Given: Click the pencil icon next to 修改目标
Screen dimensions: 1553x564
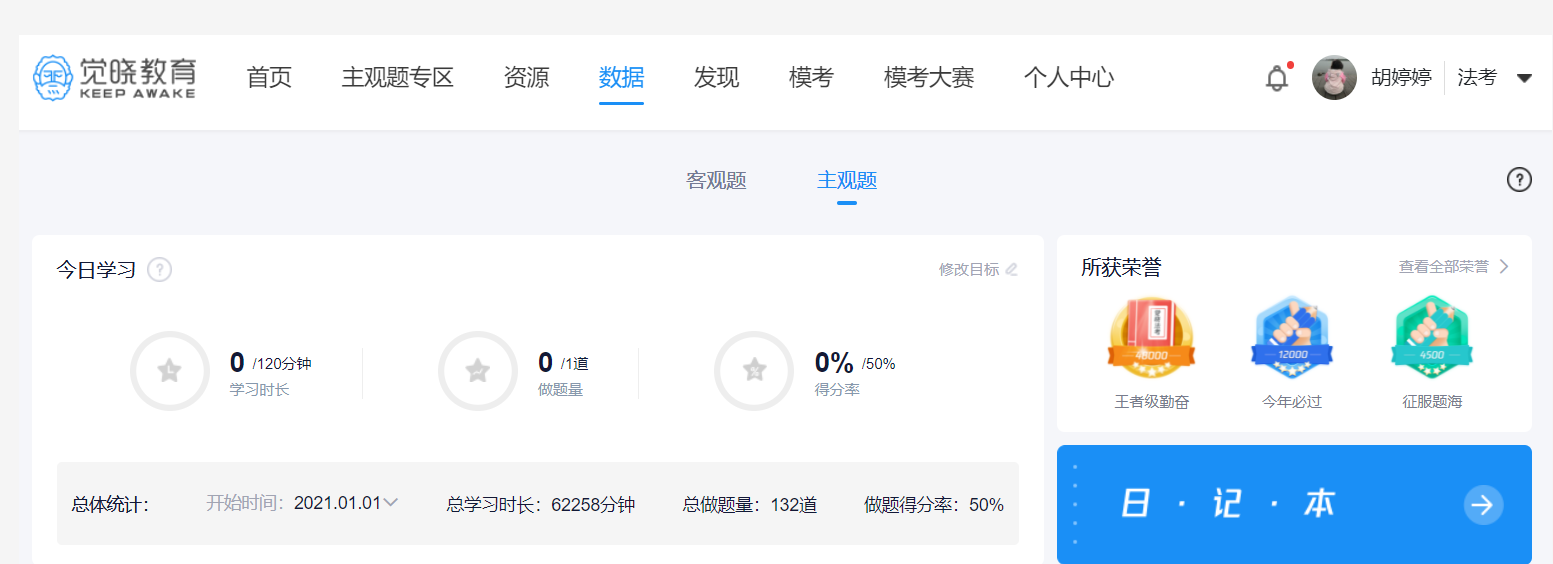Looking at the screenshot, I should point(1011,269).
